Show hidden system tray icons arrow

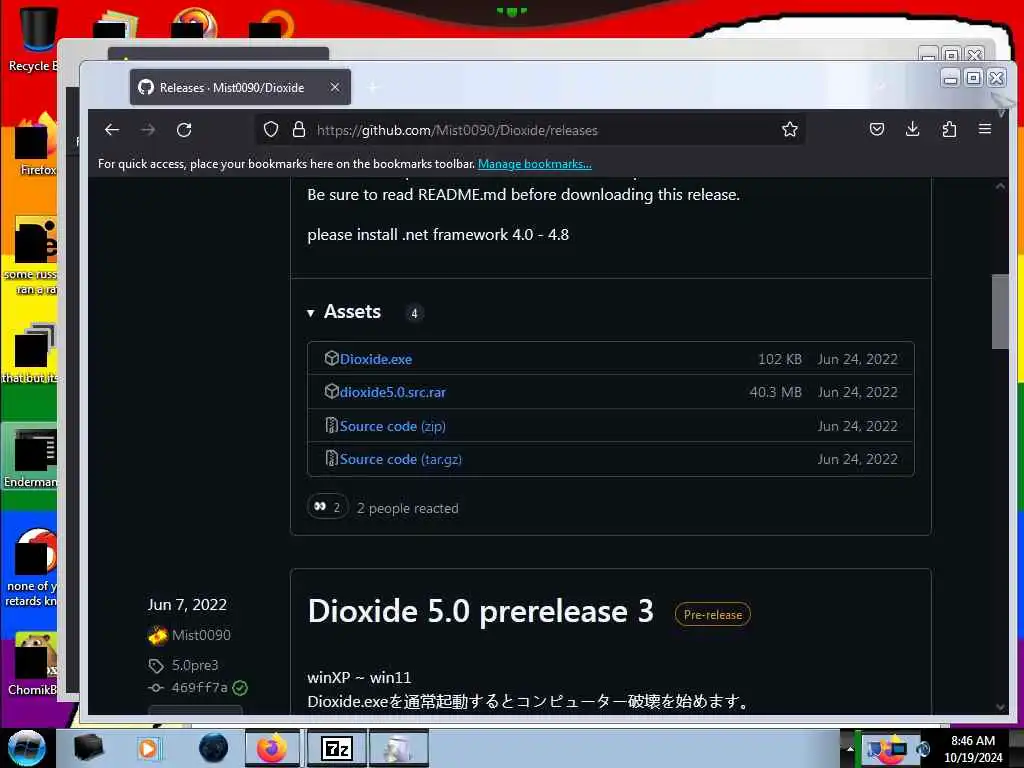point(850,749)
